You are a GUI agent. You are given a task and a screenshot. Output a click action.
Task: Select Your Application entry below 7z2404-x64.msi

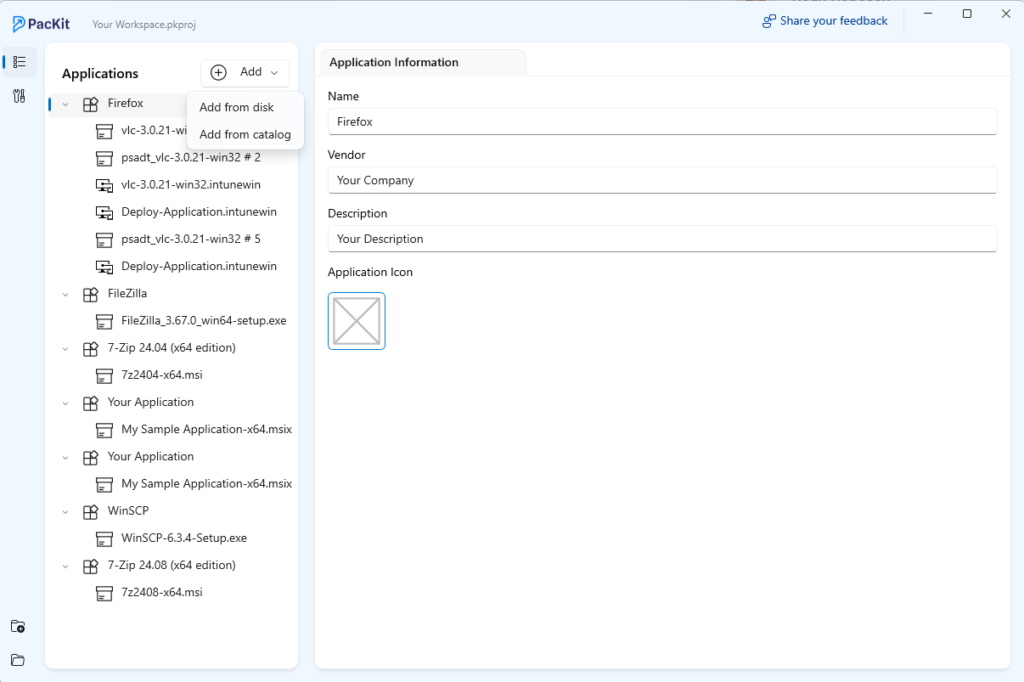(x=151, y=402)
